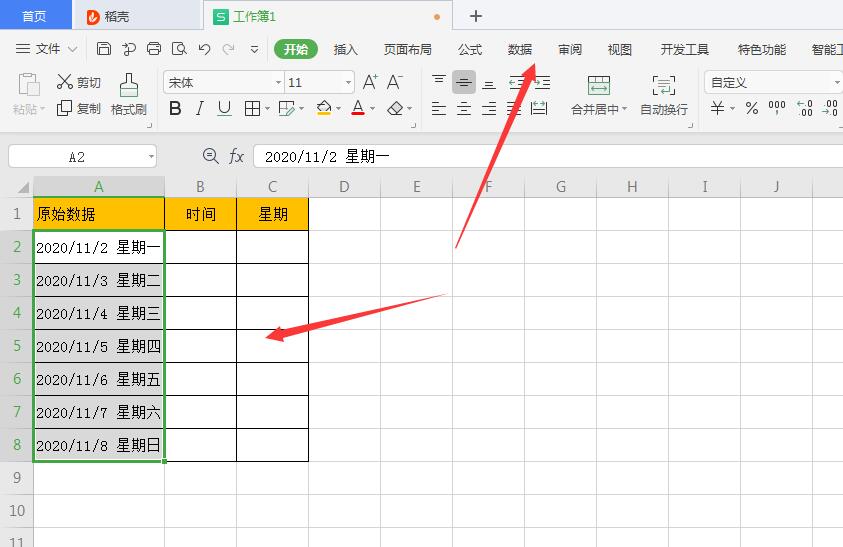Viewport: 843px width, 547px height.
Task: Open borders dropdown arrow
Action: coord(267,109)
